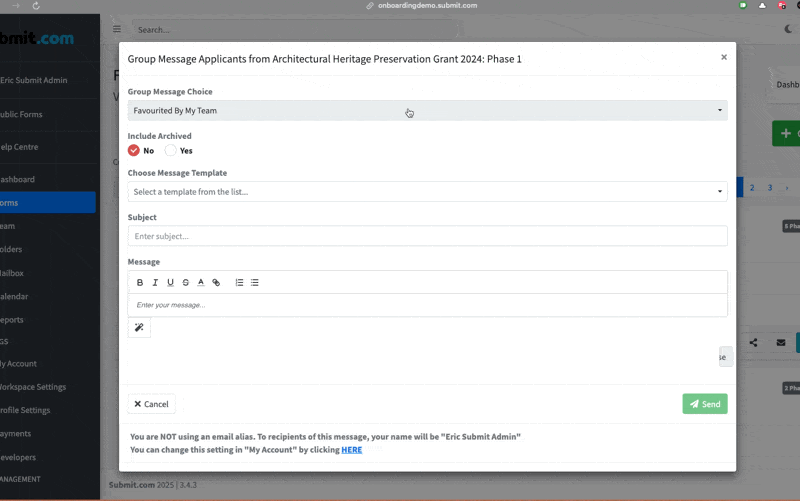This screenshot has height=501, width=800.
Task: Click the green Send button
Action: pos(705,404)
